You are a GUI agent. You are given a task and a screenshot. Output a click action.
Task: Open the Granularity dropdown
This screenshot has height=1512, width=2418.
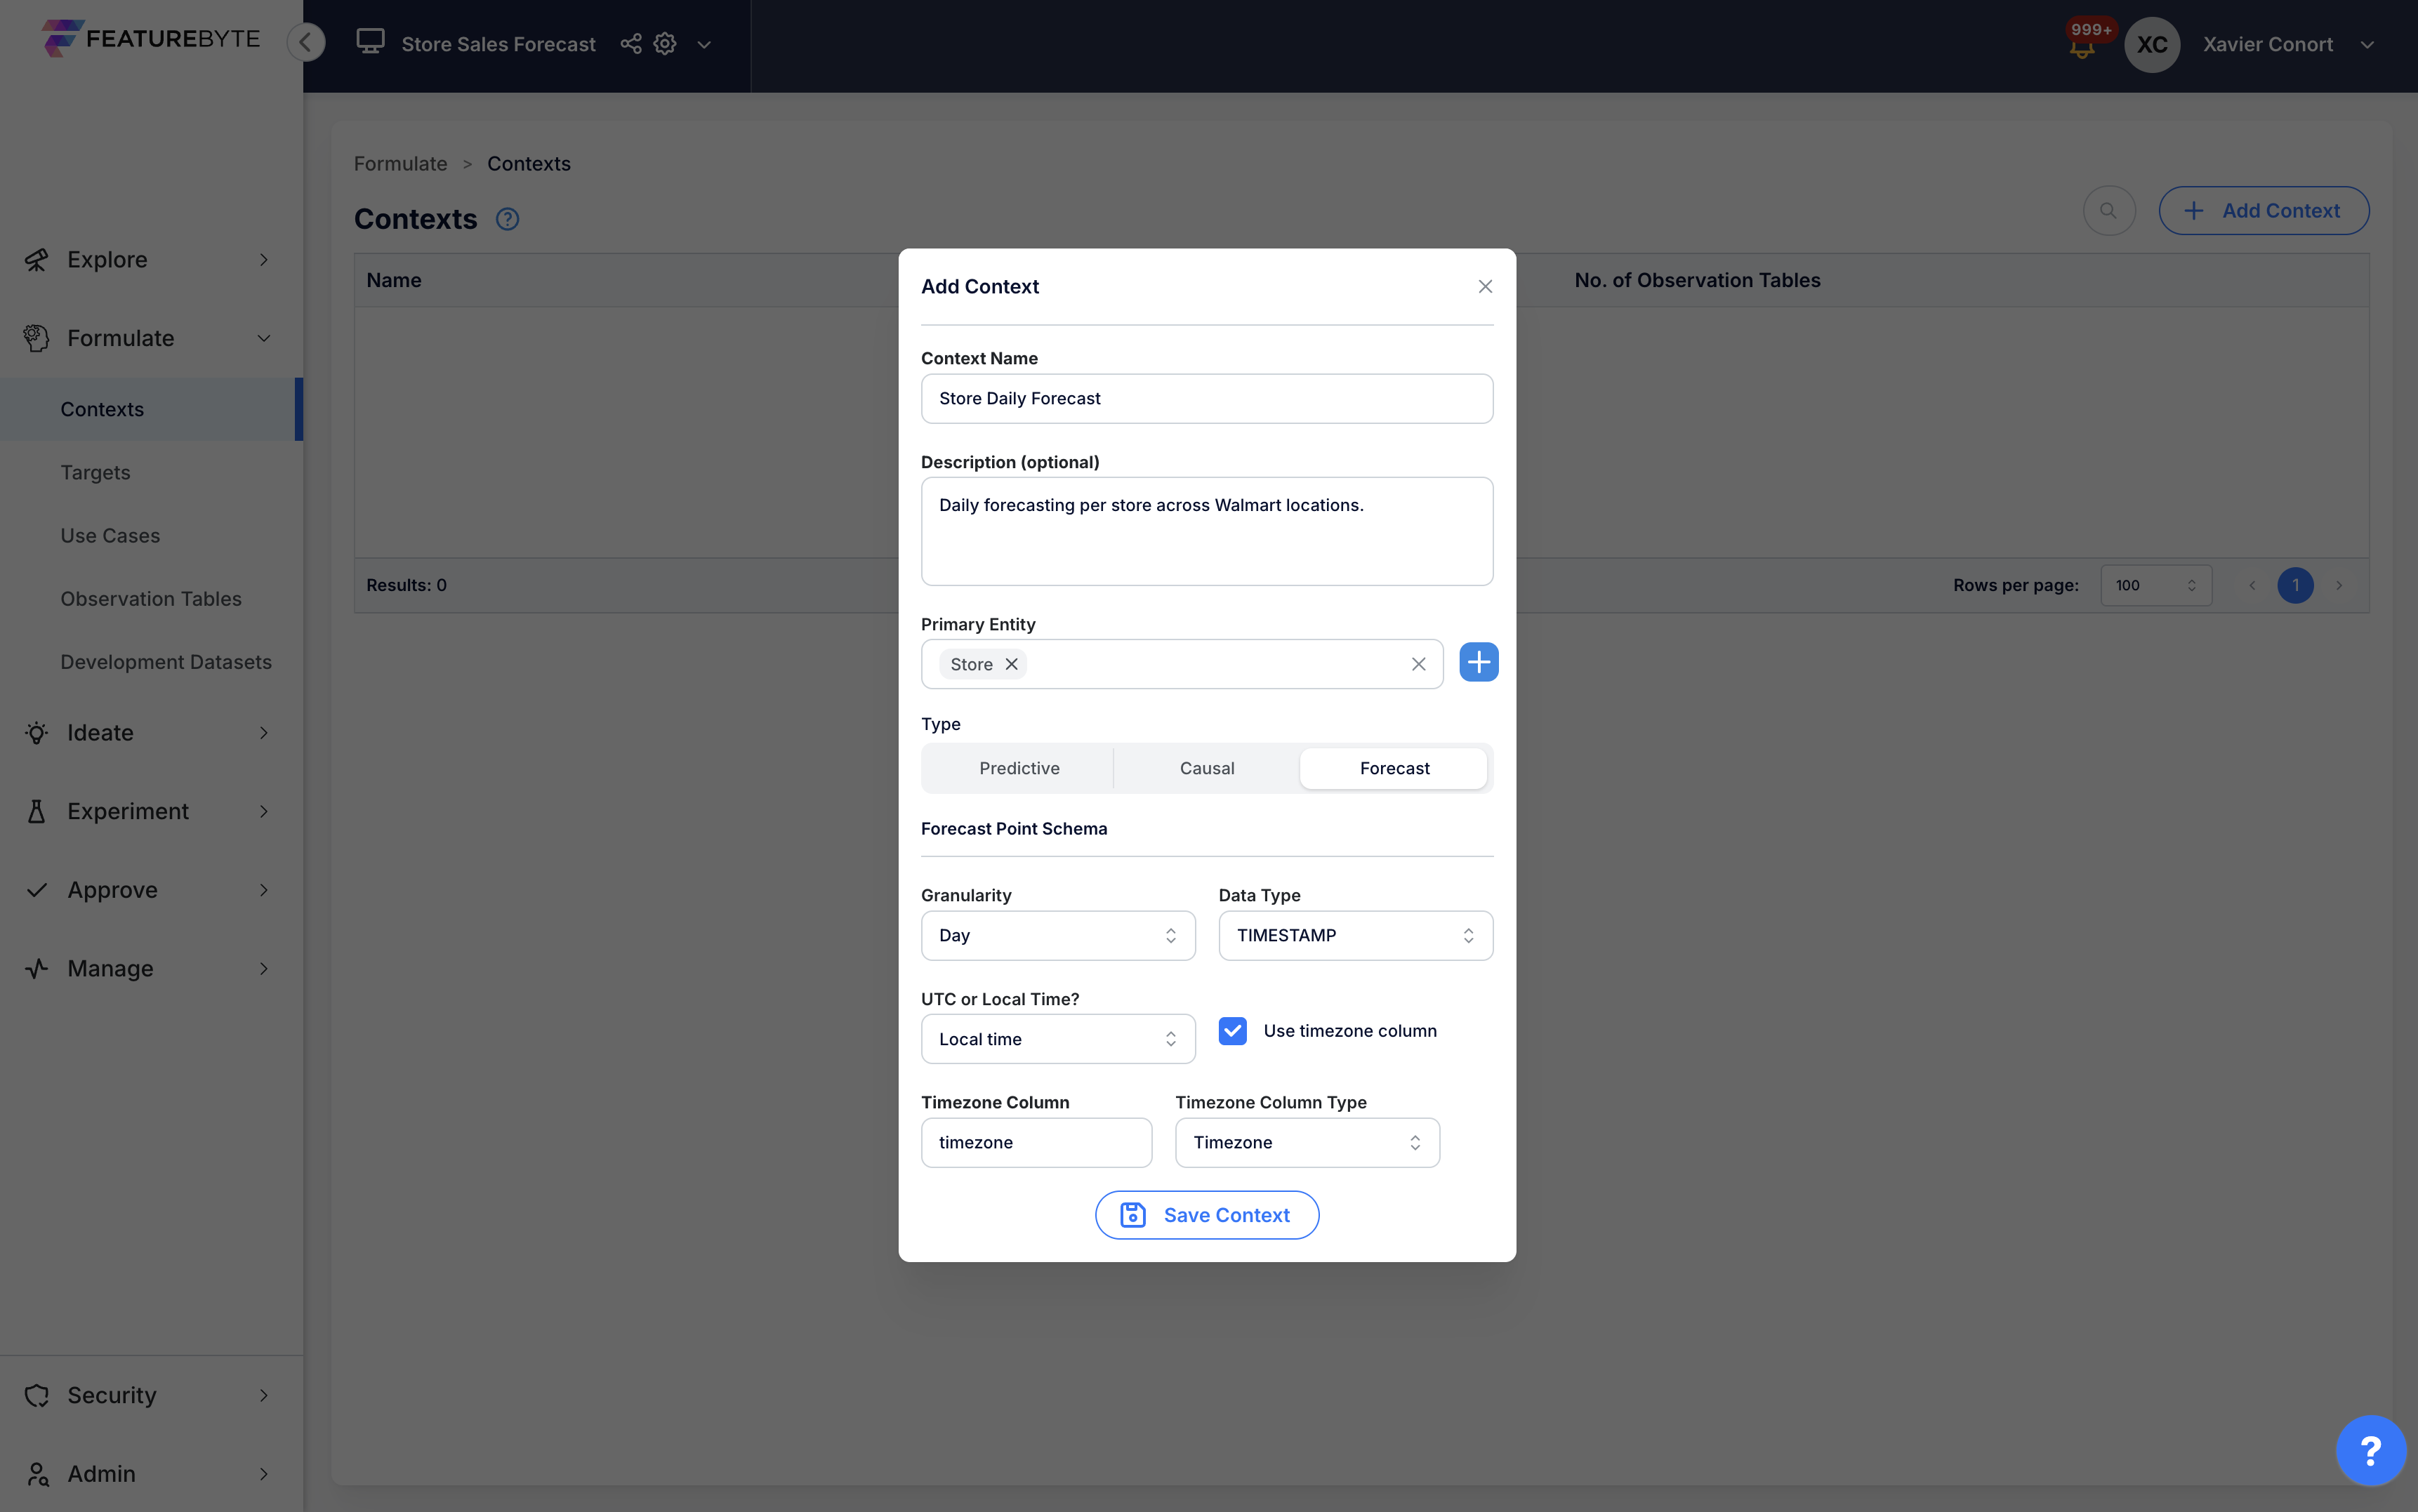tap(1057, 935)
